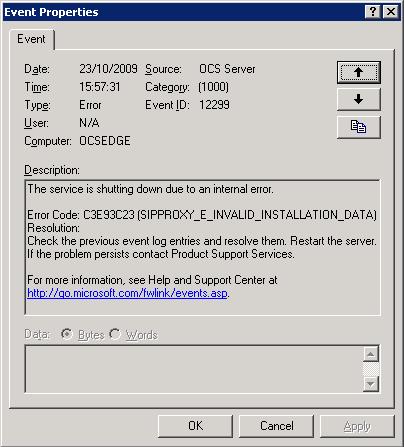The width and height of the screenshot is (404, 447).
Task: Go to previous event with up arrow
Action: (x=358, y=72)
